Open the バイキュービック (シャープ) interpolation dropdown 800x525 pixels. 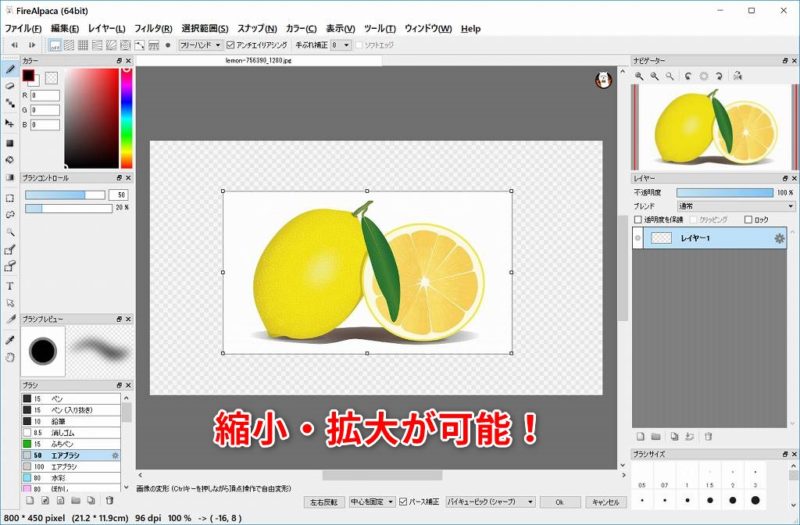pyautogui.click(x=490, y=501)
